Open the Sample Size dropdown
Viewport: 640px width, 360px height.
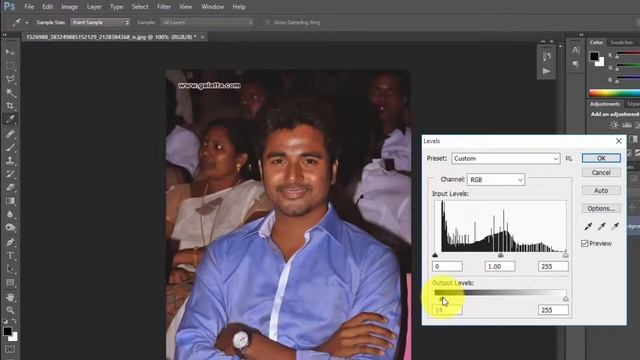click(100, 22)
